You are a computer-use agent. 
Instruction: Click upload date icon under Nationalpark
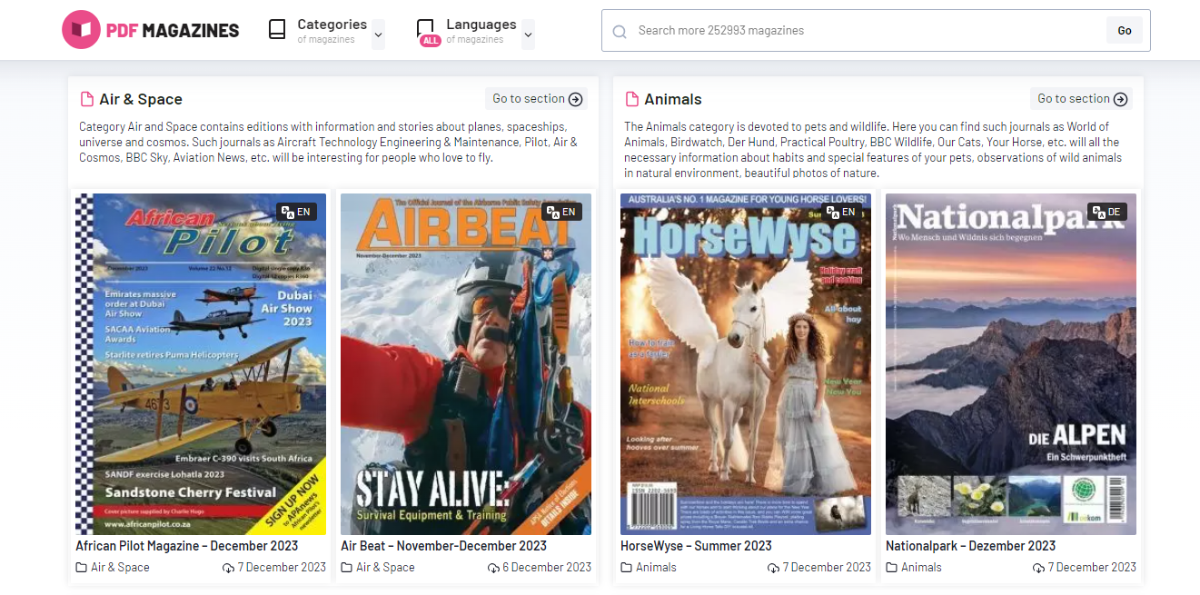pos(1039,568)
